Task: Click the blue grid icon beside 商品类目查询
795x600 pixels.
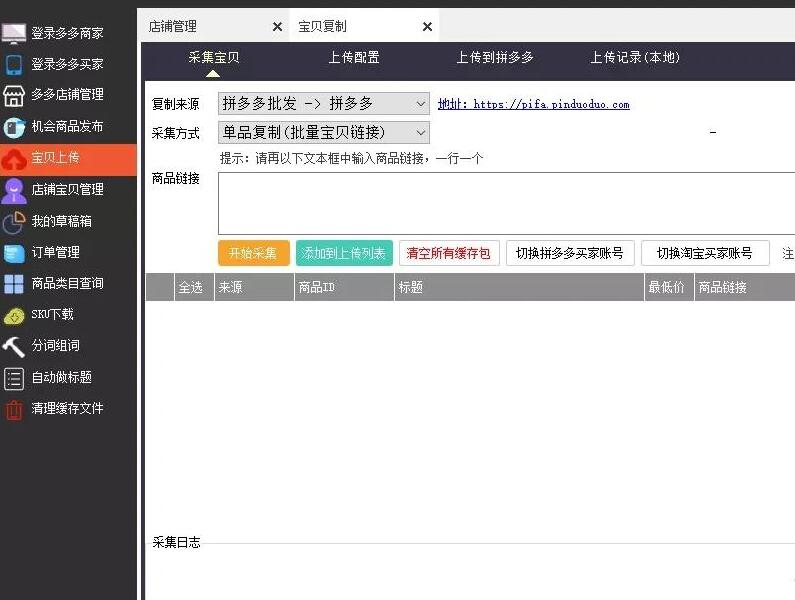Action: pyautogui.click(x=14, y=284)
